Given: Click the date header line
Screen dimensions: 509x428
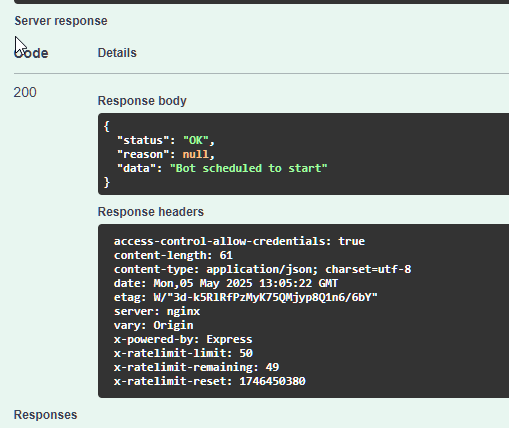Looking at the screenshot, I should pyautogui.click(x=226, y=283).
